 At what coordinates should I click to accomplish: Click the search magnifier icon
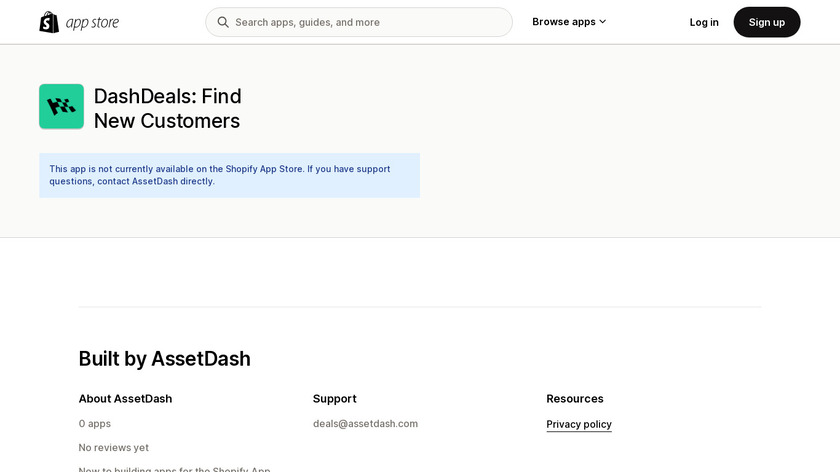[223, 22]
